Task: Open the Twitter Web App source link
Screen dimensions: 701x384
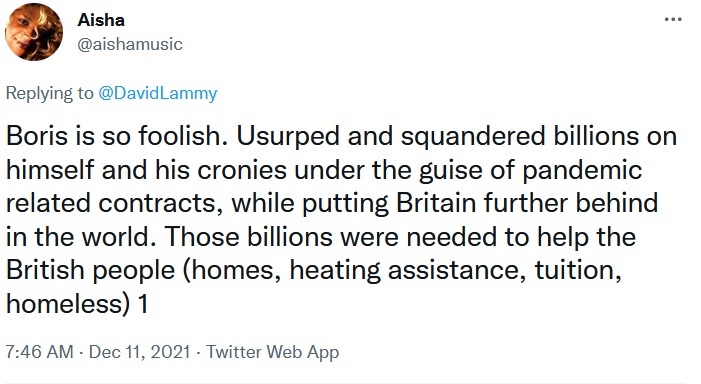Action: click(273, 352)
